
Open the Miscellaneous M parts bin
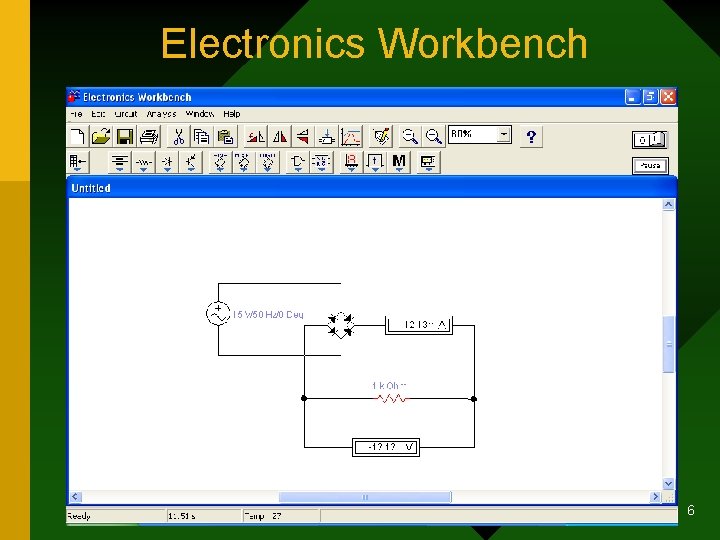(x=399, y=162)
